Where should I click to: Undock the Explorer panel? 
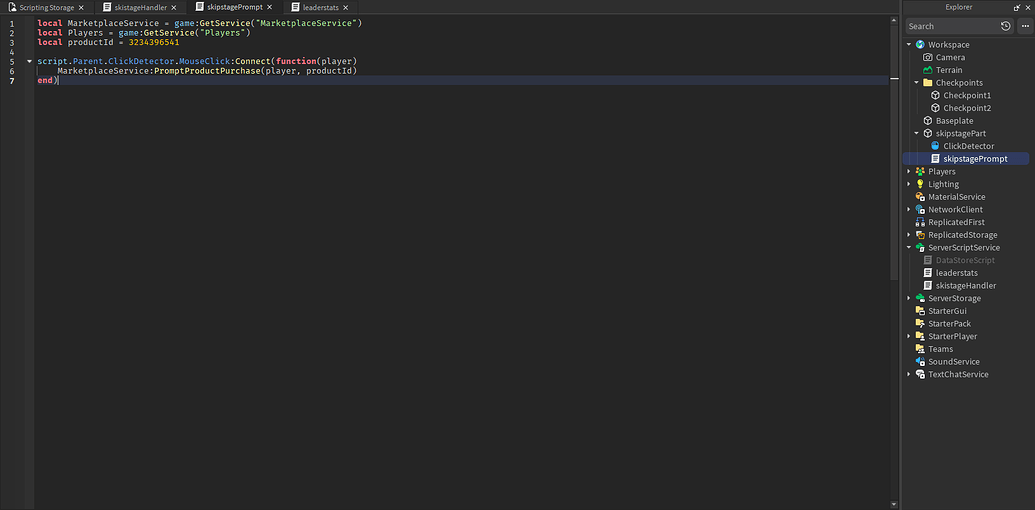(x=1017, y=7)
